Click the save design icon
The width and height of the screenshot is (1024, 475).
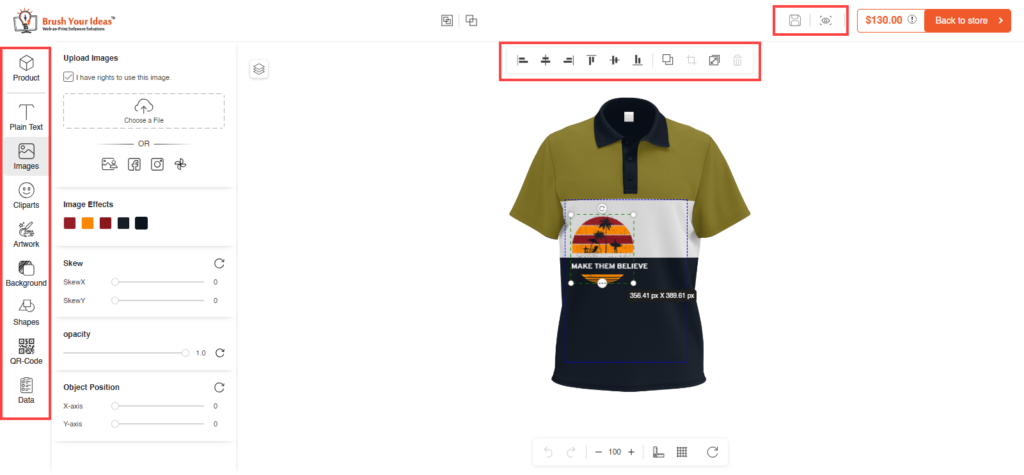pyautogui.click(x=795, y=20)
